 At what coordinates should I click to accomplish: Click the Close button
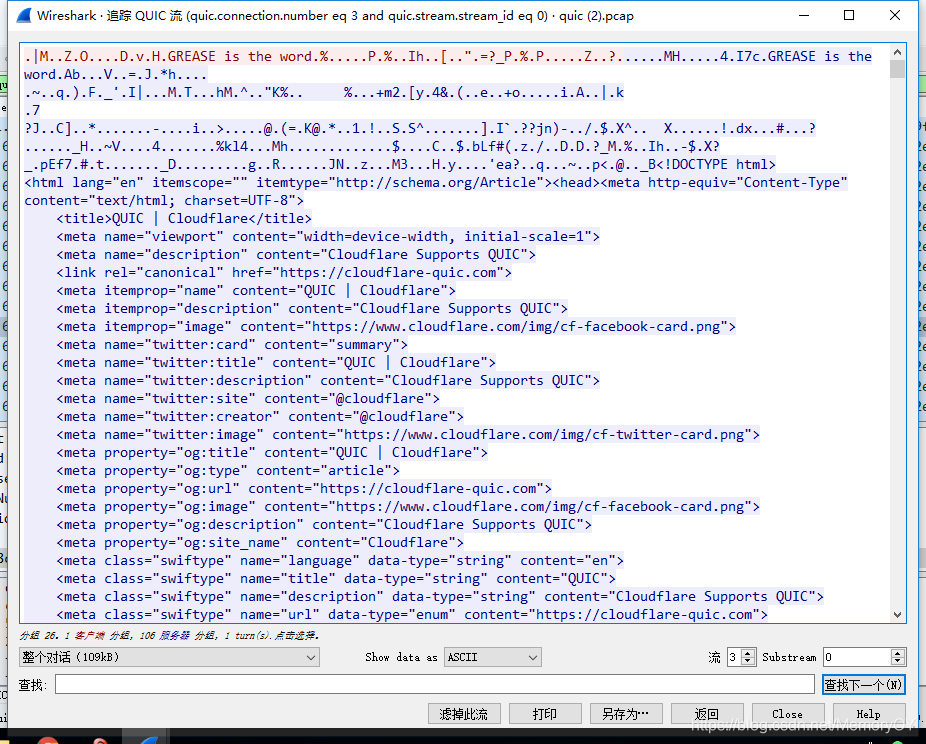[x=787, y=713]
